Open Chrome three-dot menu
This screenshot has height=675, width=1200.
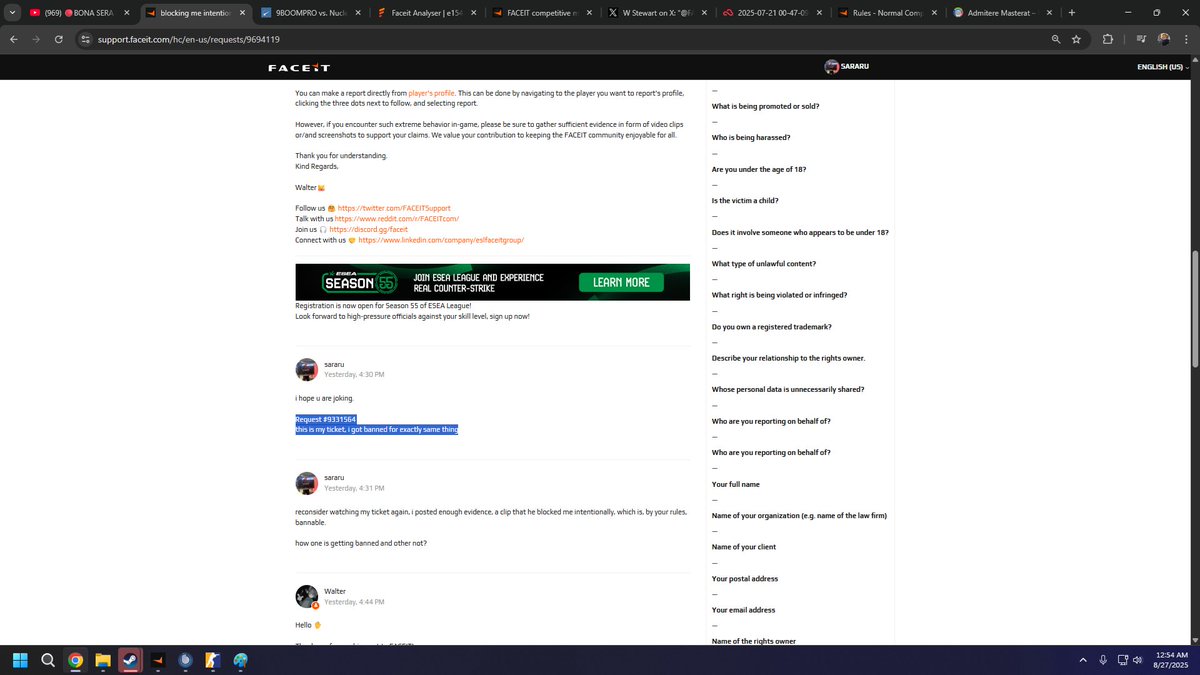click(1185, 39)
